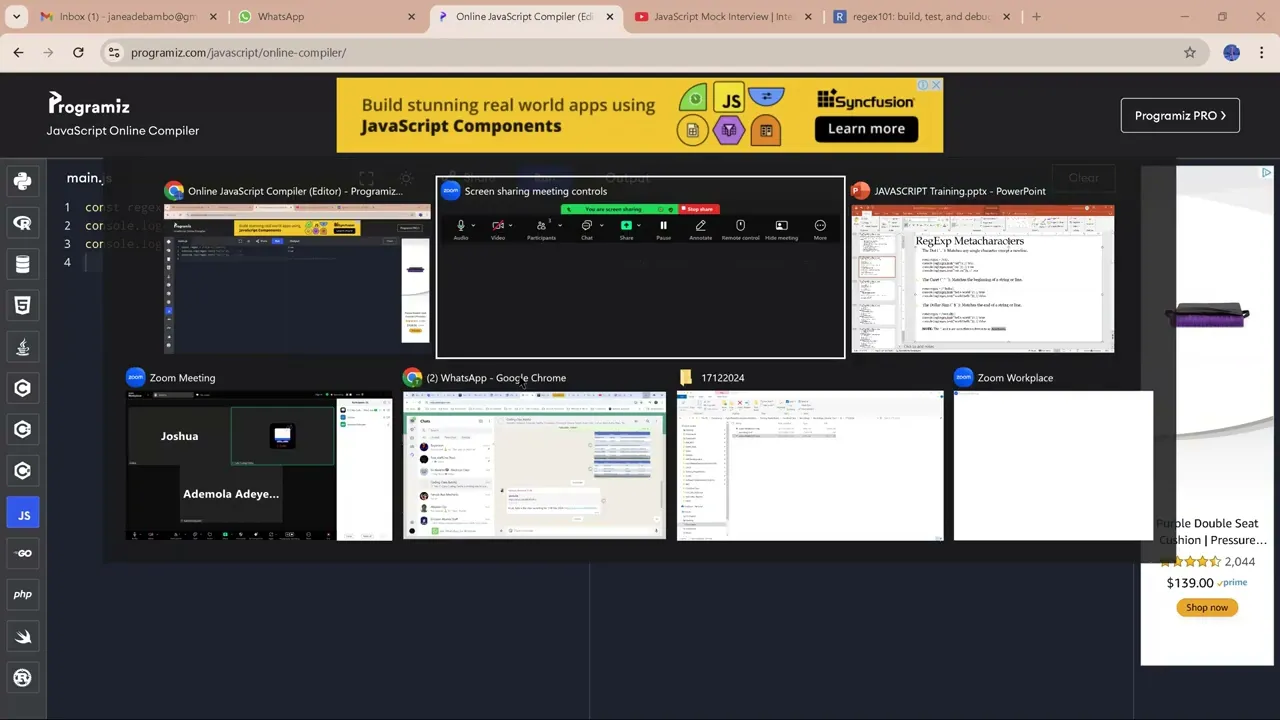
Task: Click the JavaScript Online Compiler heading
Action: (x=123, y=130)
